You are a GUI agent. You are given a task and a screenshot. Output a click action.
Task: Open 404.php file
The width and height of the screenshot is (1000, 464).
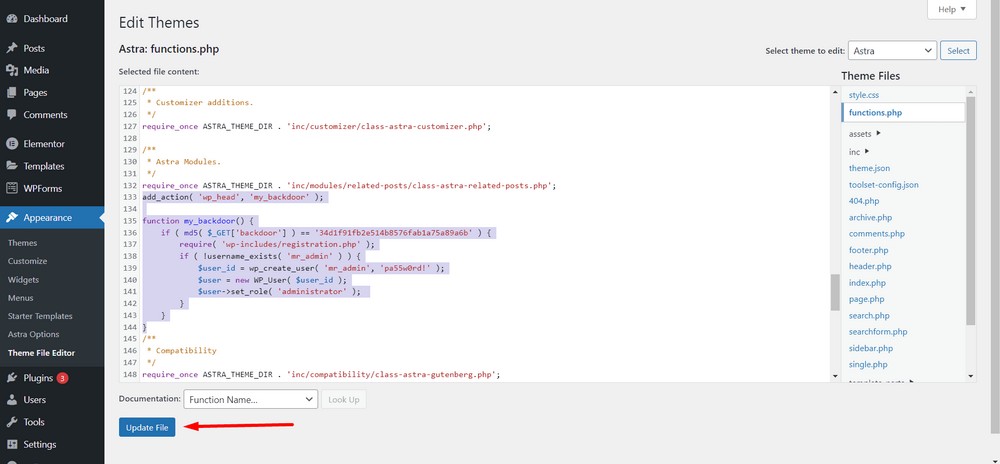[864, 201]
